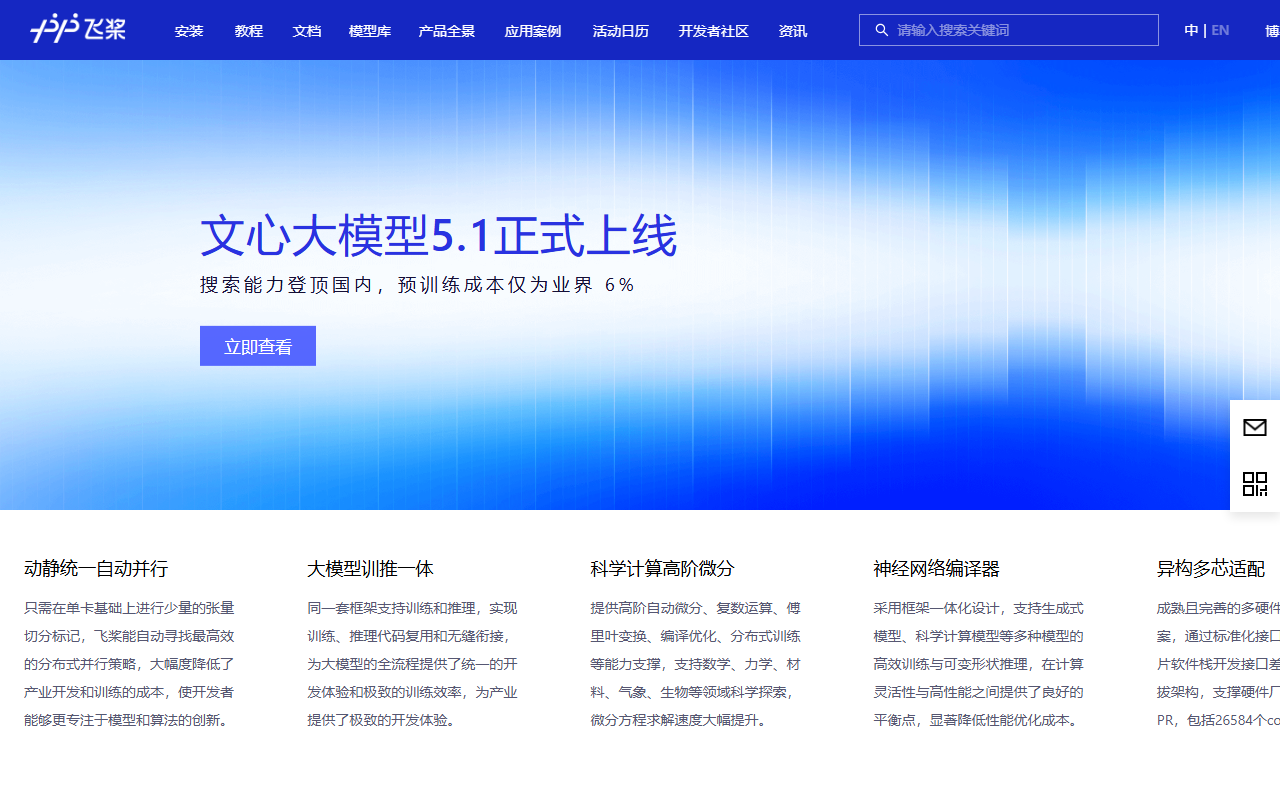
Task: Open the 异构多芯适配 feature heading
Action: click(1211, 569)
